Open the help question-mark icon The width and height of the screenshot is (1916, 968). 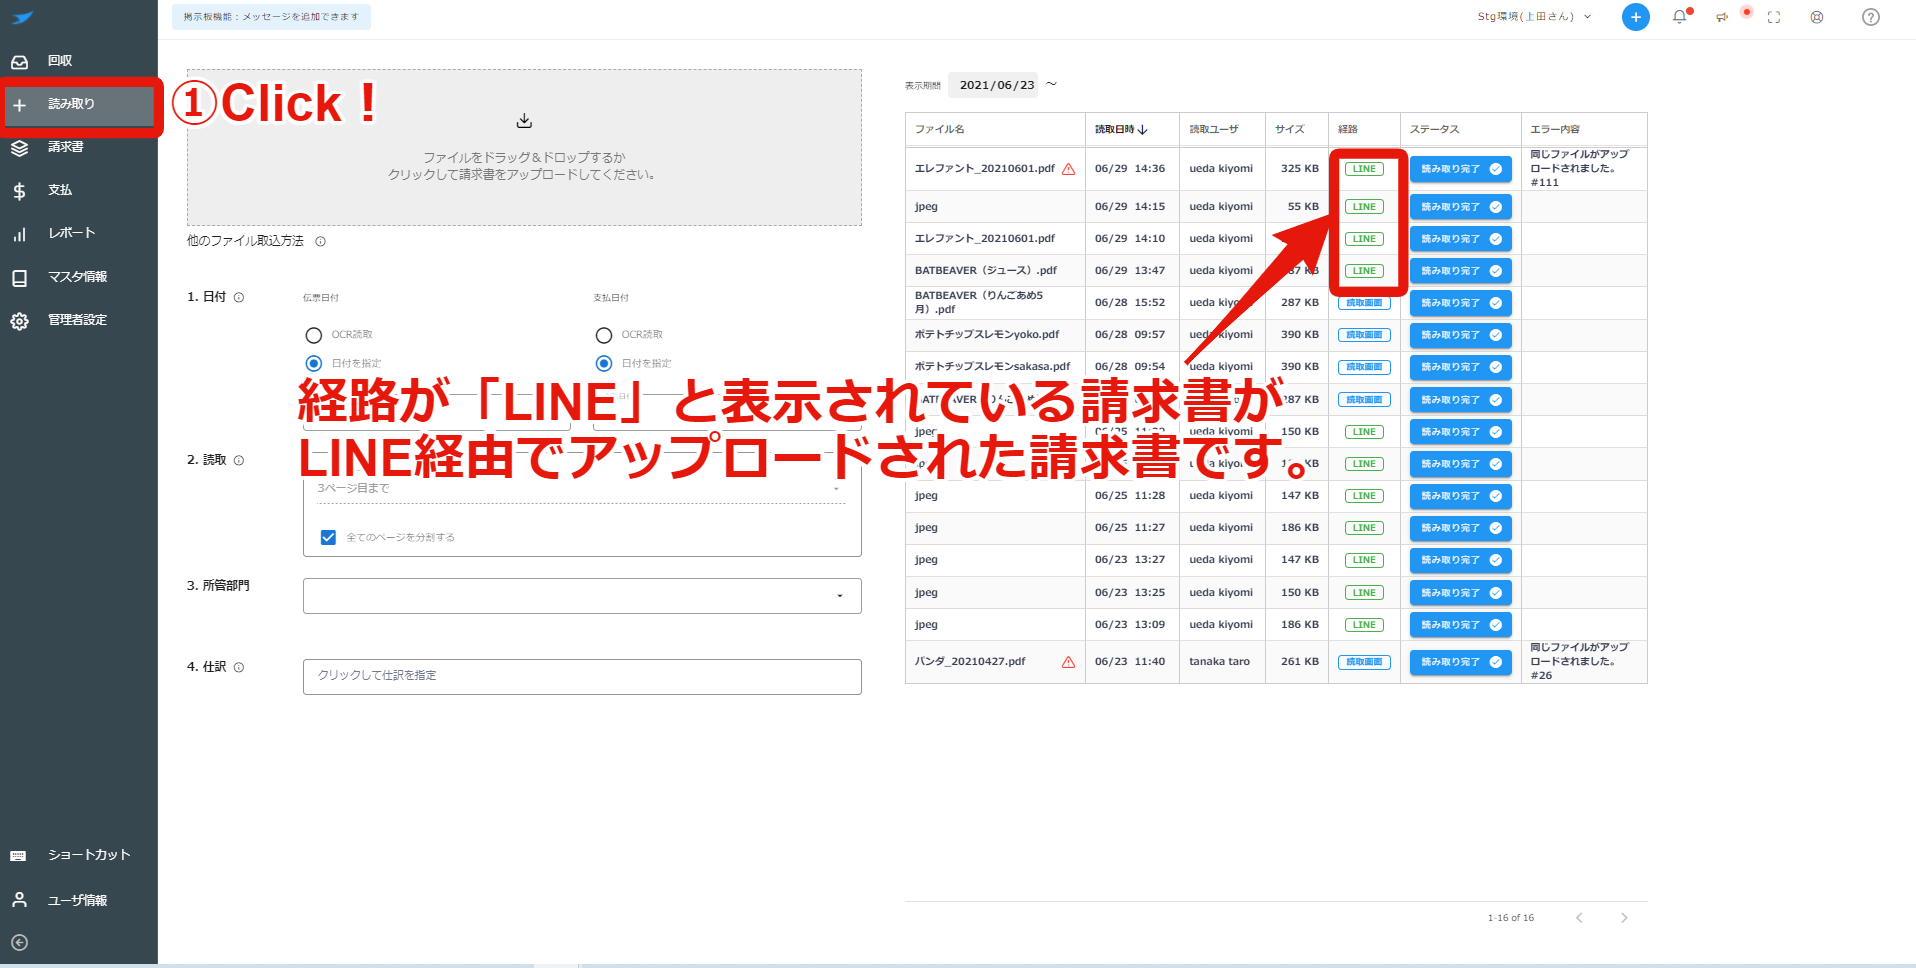pyautogui.click(x=1871, y=17)
